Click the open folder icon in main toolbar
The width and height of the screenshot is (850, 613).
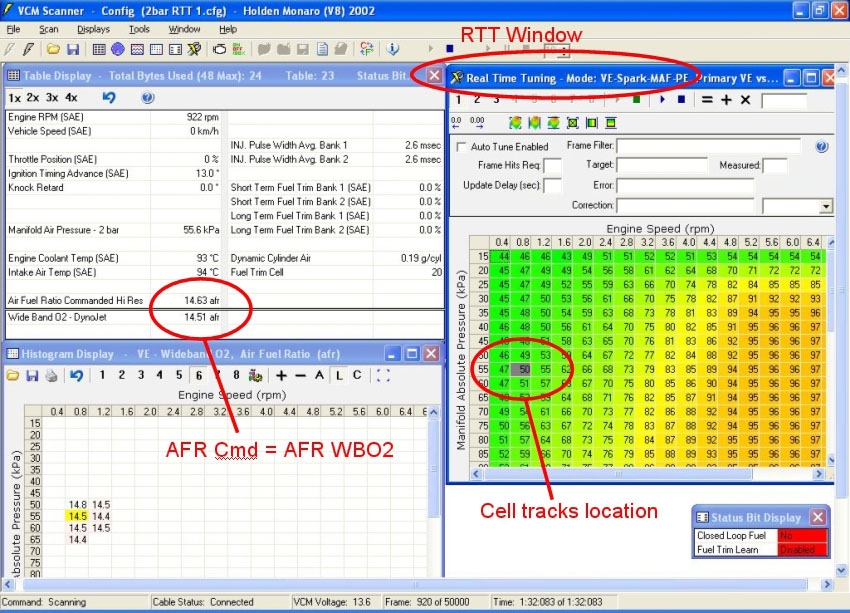point(52,48)
